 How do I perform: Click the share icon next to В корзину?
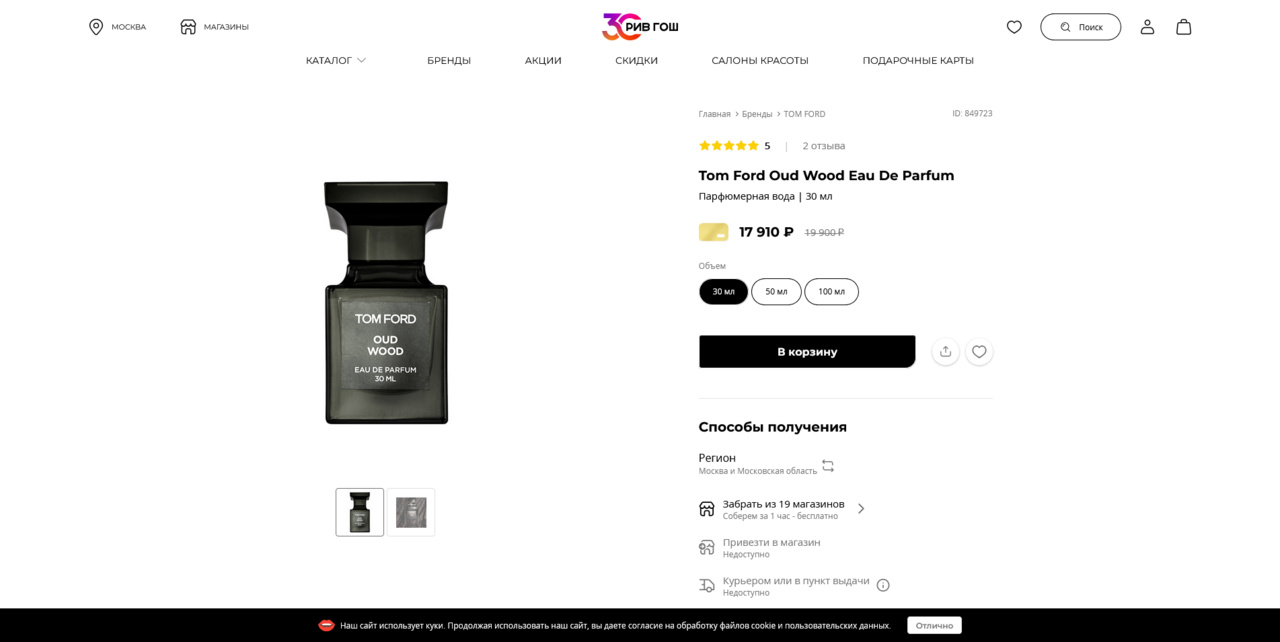[x=945, y=352]
